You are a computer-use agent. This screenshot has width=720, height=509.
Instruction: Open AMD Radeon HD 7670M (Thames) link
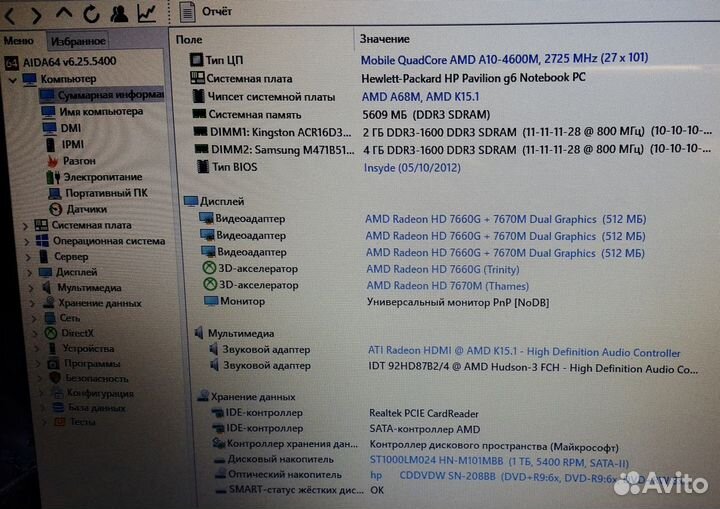point(448,286)
